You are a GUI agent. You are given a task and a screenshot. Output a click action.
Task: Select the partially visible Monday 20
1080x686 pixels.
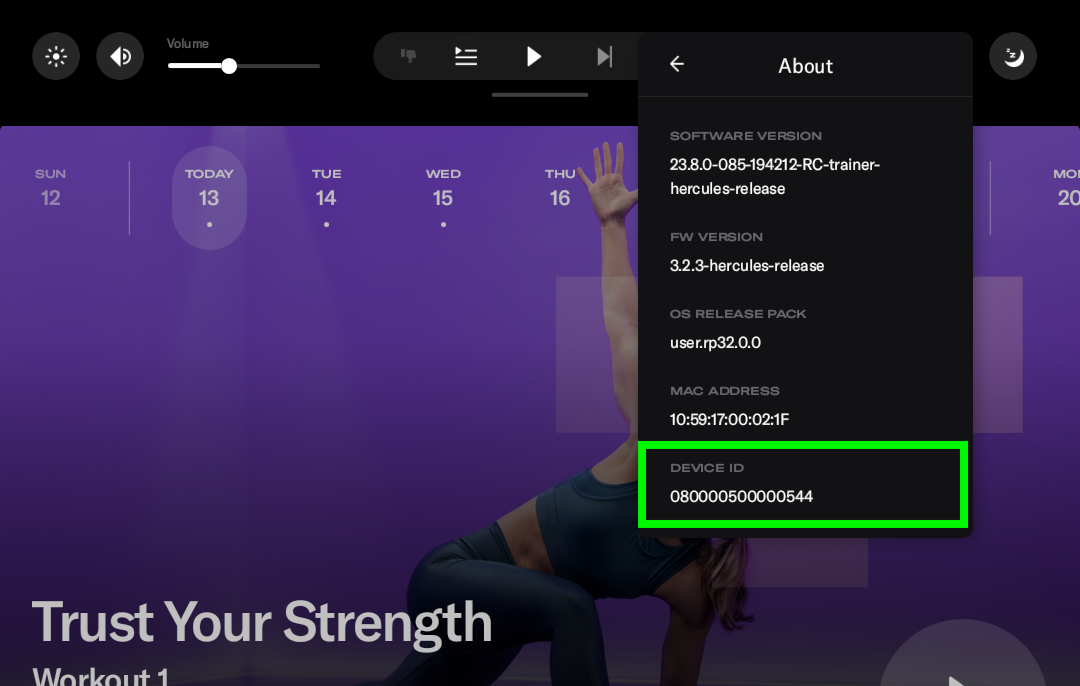pos(1066,188)
